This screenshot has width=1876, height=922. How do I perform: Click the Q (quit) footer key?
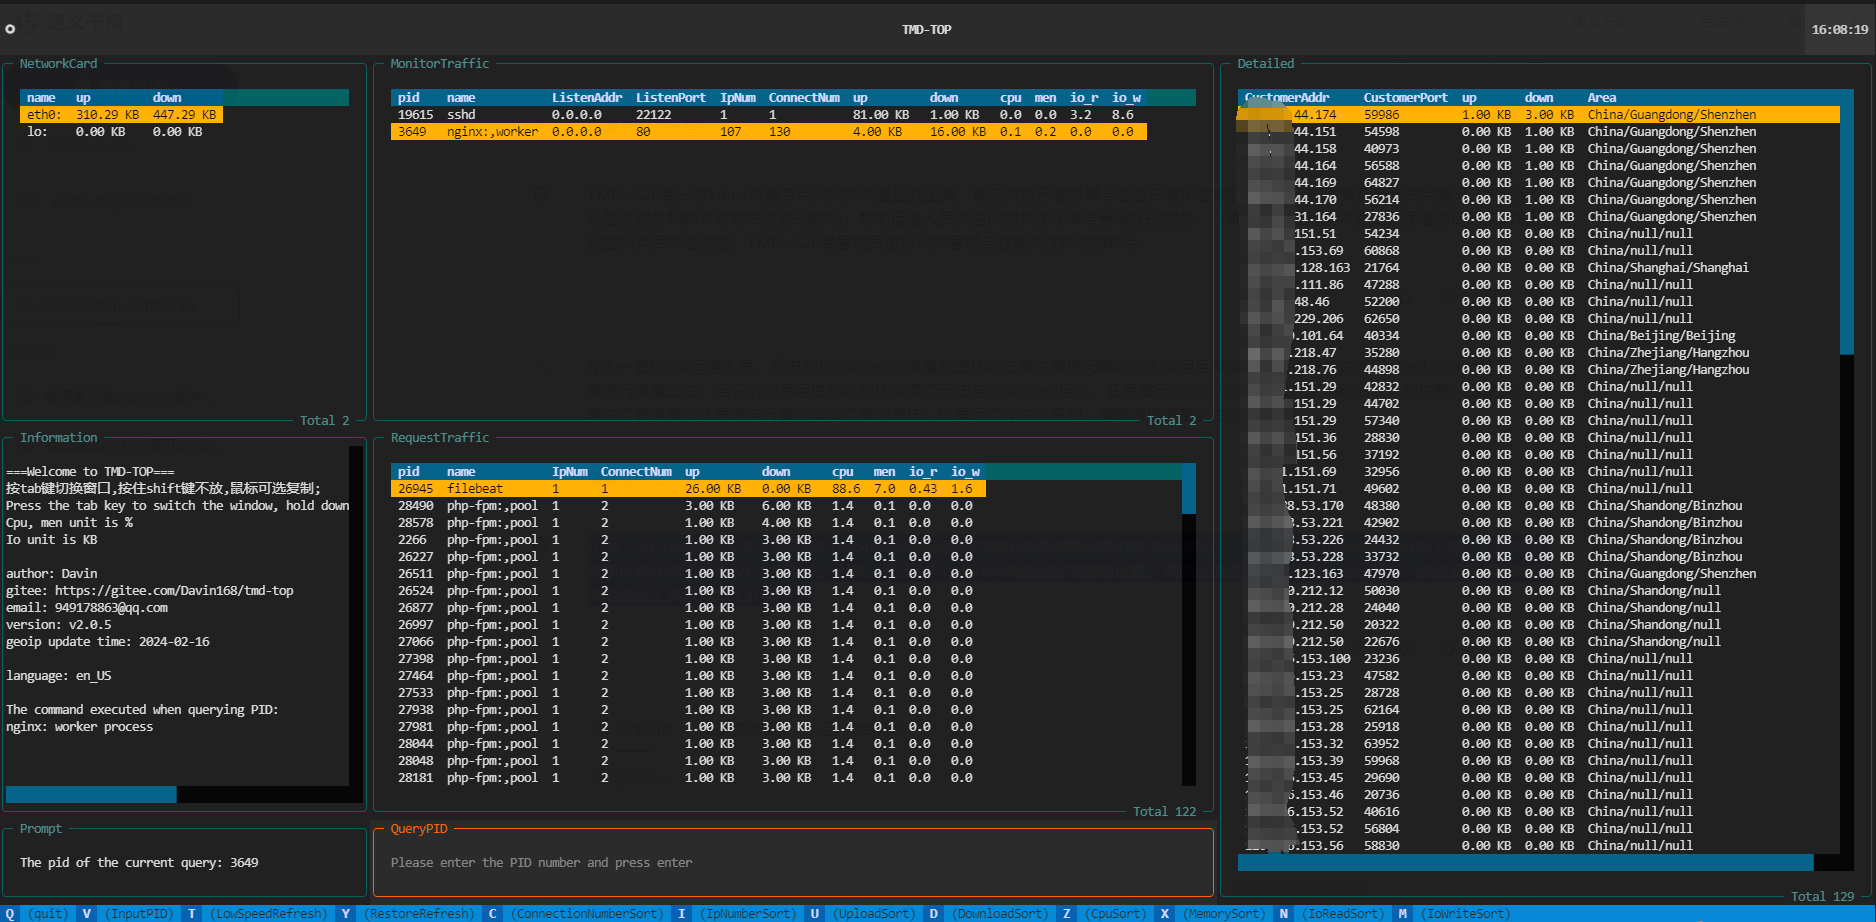coord(37,914)
